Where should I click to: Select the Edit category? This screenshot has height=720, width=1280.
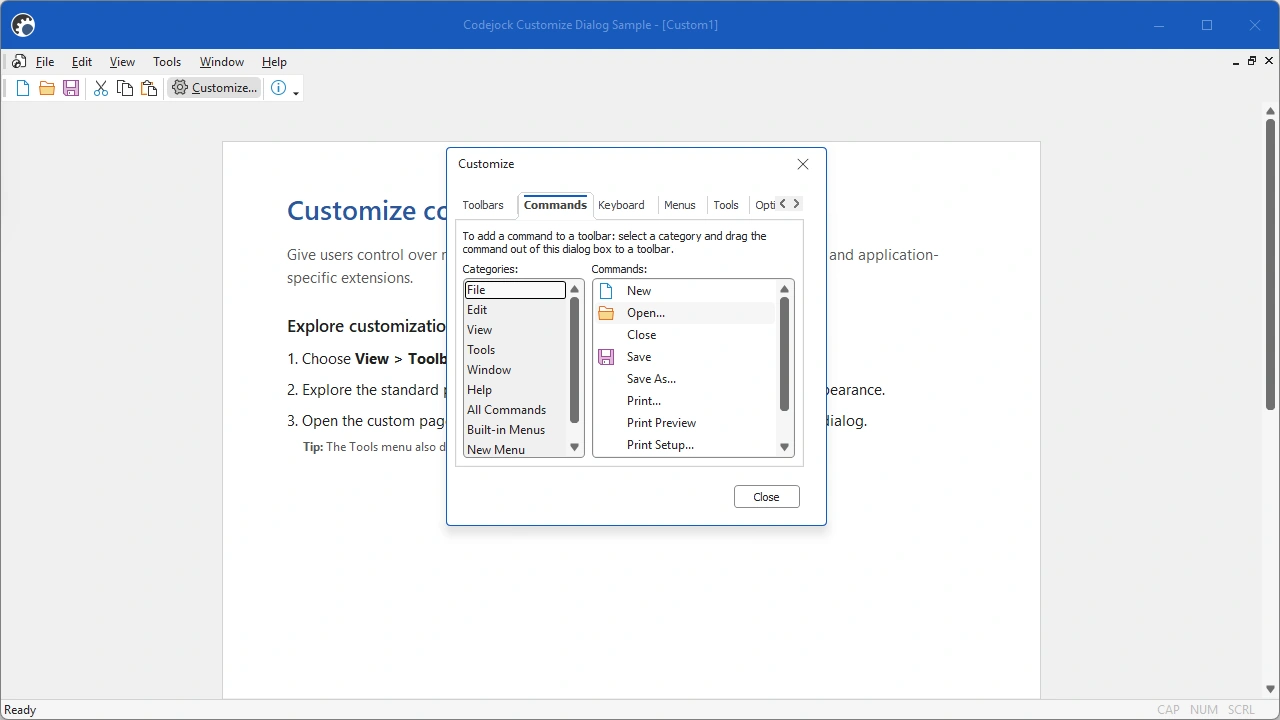click(x=515, y=310)
